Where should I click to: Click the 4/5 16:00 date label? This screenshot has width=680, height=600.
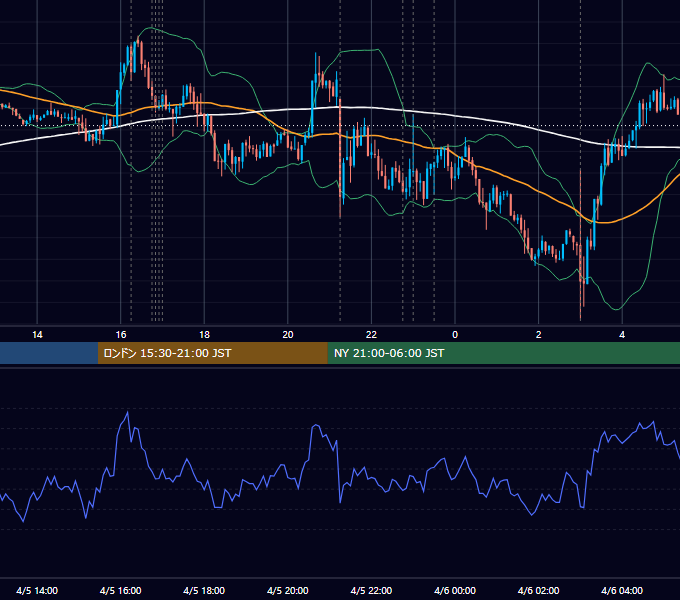click(x=121, y=590)
